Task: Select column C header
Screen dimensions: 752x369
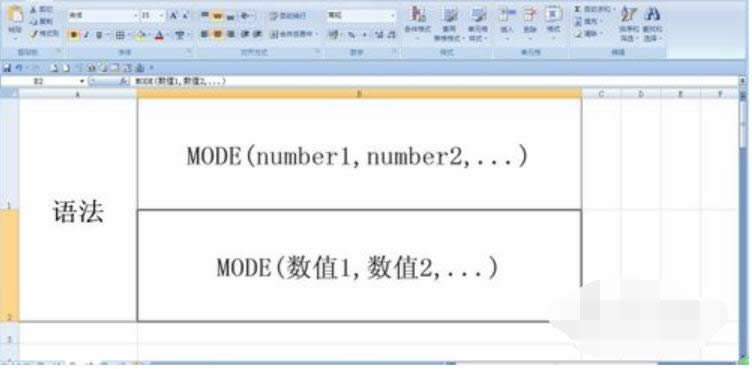Action: [601, 94]
